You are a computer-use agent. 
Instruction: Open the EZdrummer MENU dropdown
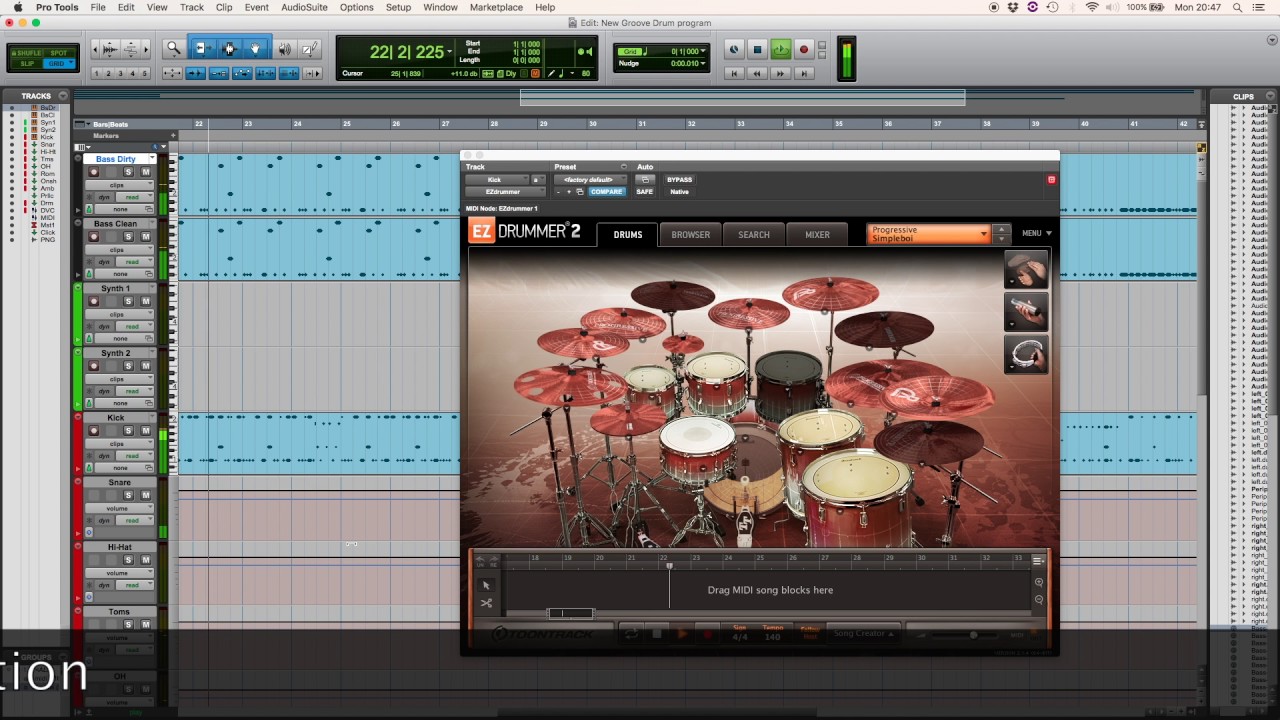(x=1037, y=234)
